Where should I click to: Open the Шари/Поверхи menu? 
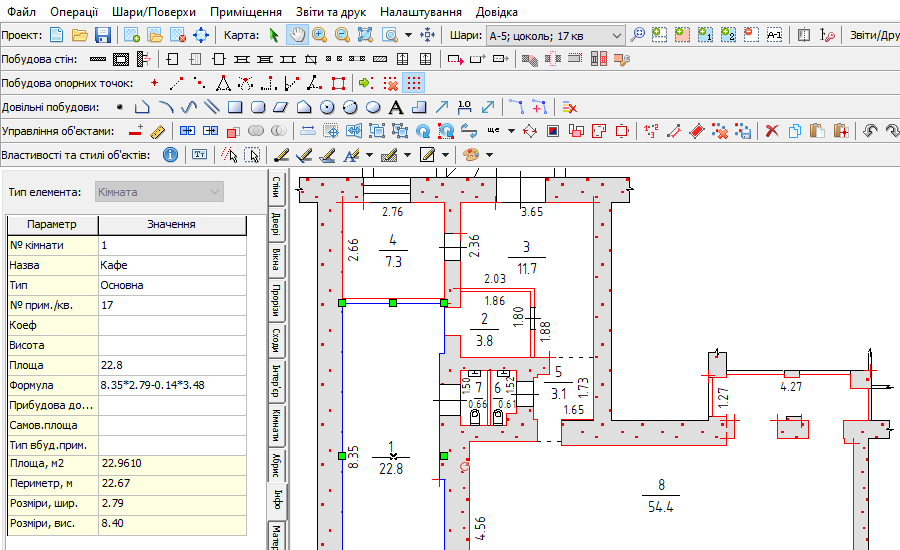(x=154, y=11)
